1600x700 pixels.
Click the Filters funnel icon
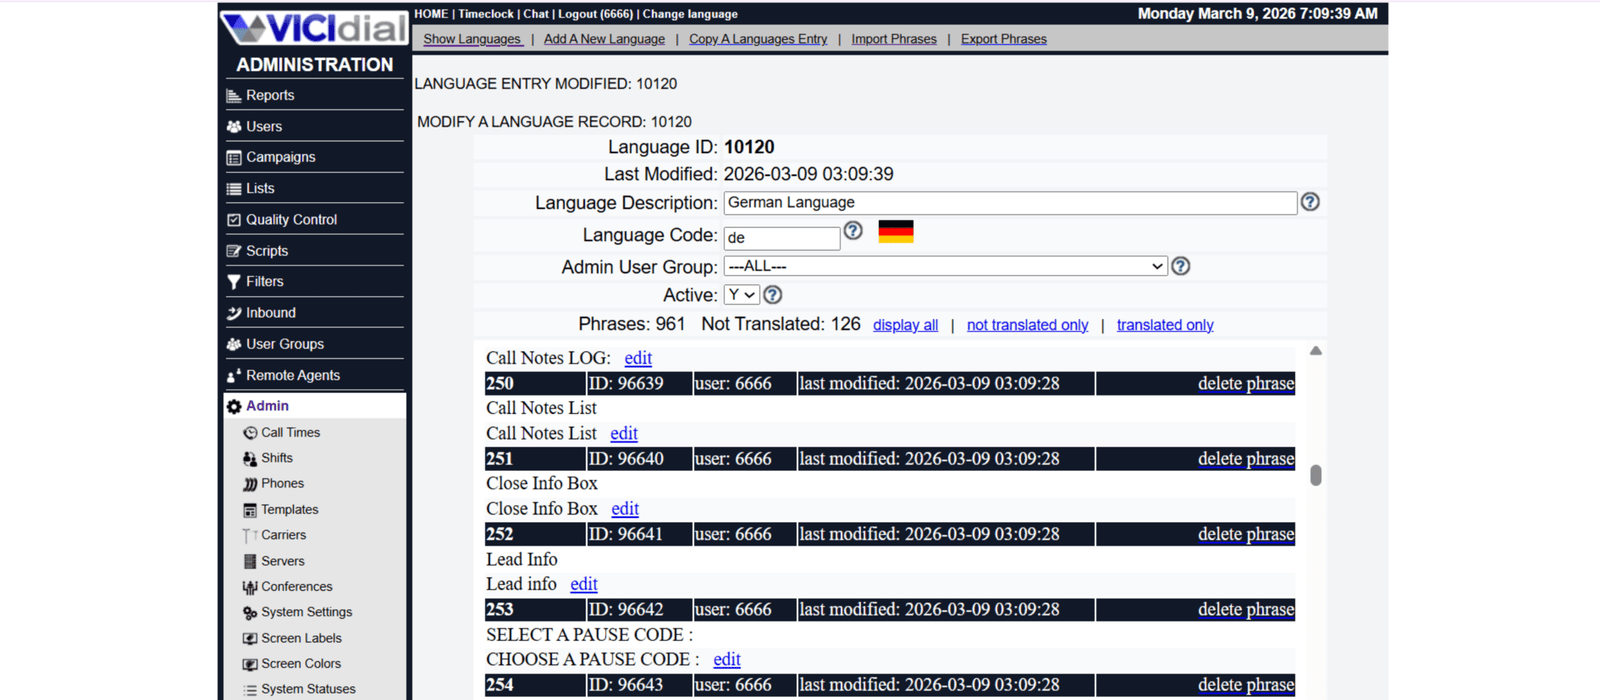(234, 282)
